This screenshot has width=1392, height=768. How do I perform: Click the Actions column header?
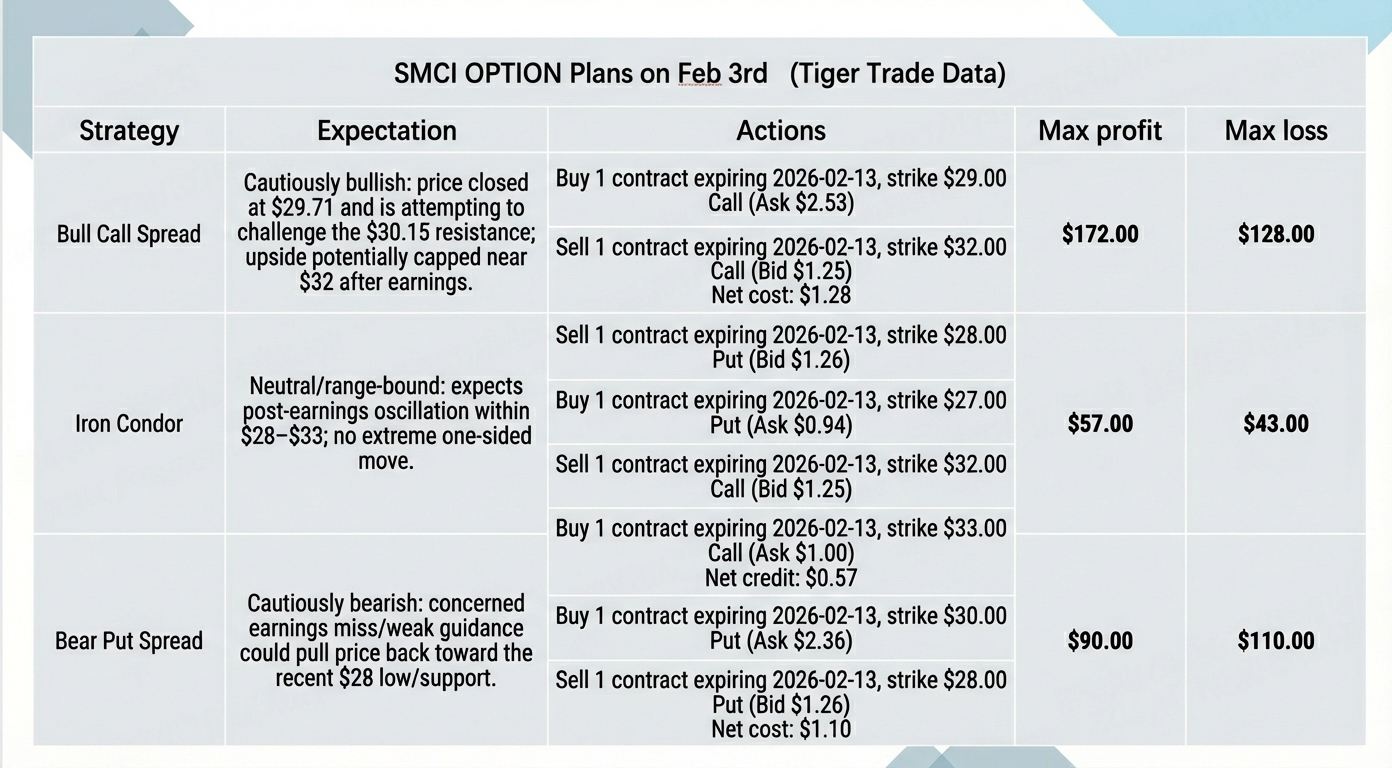[781, 130]
